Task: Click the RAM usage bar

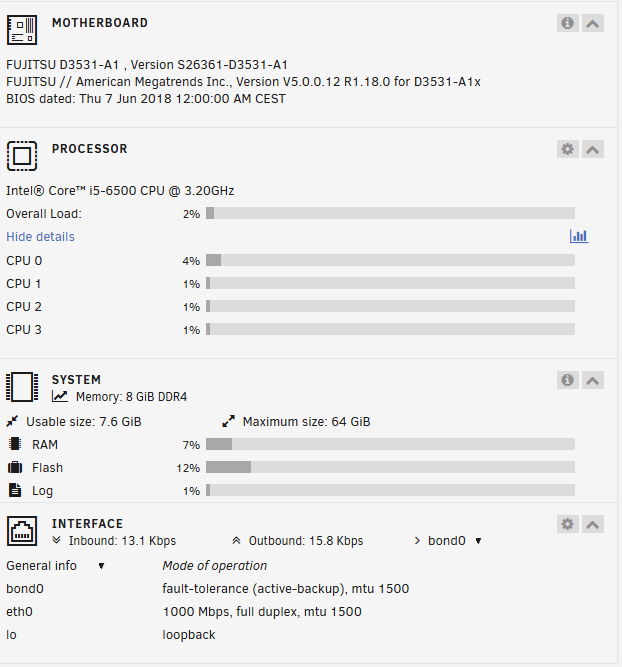Action: pos(390,444)
